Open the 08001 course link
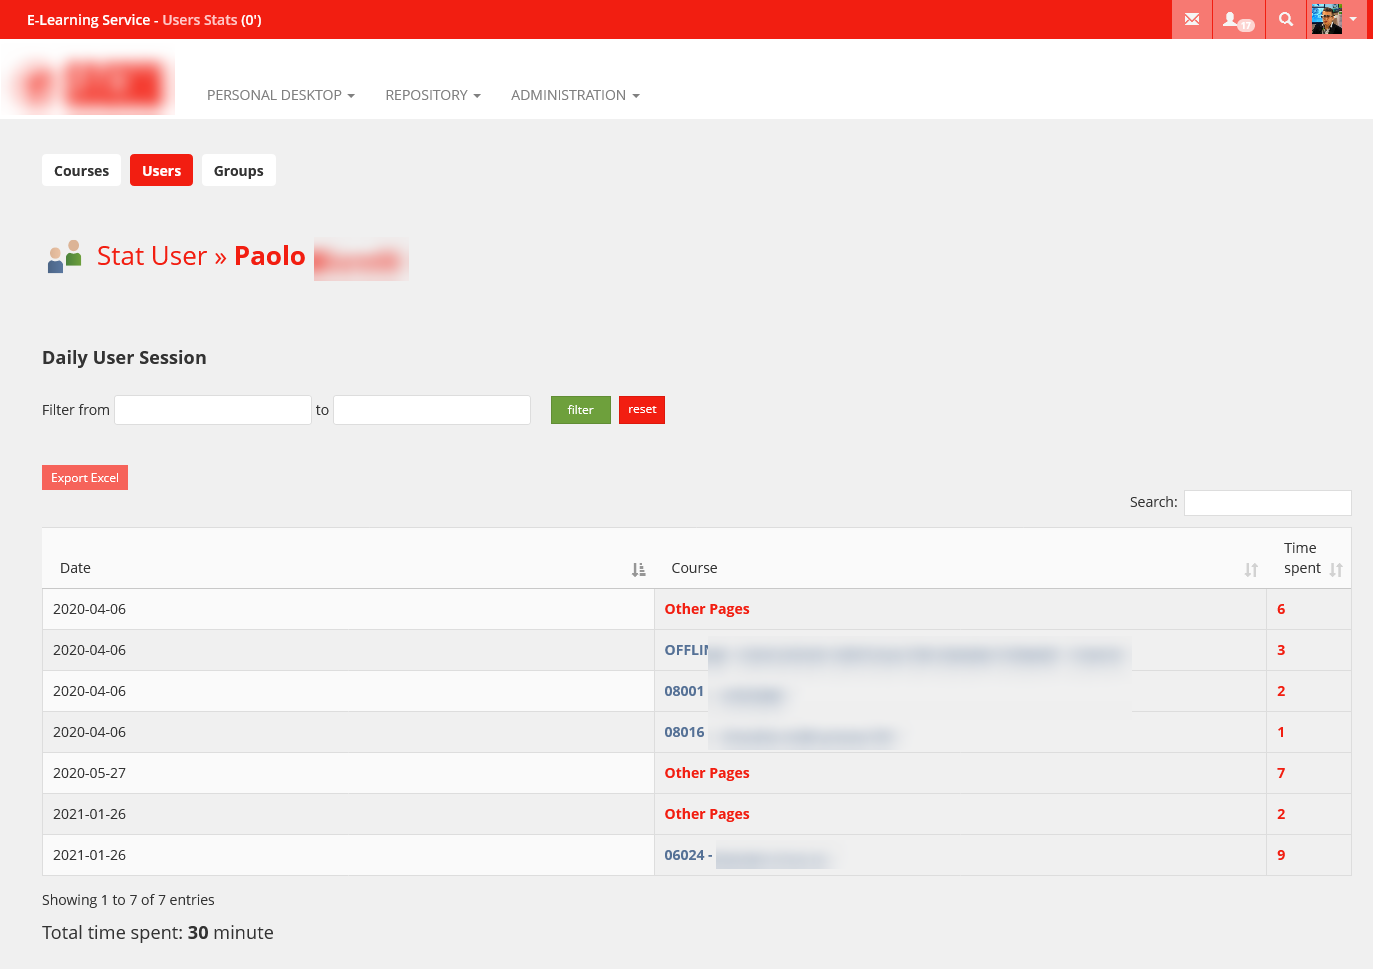The image size is (1373, 969). [684, 691]
